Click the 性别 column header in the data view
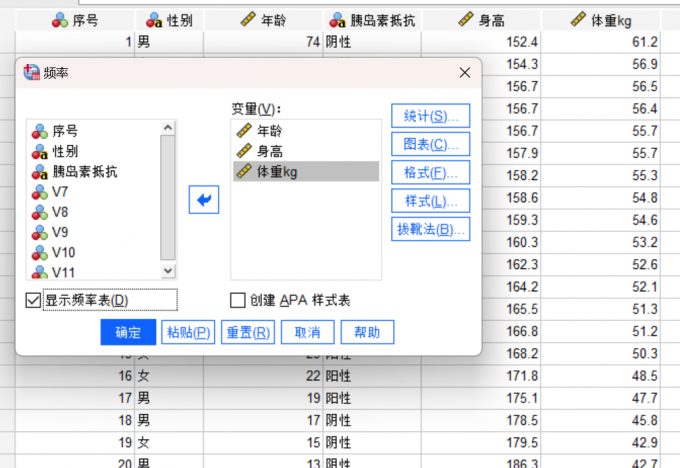680x468 pixels. 169,20
